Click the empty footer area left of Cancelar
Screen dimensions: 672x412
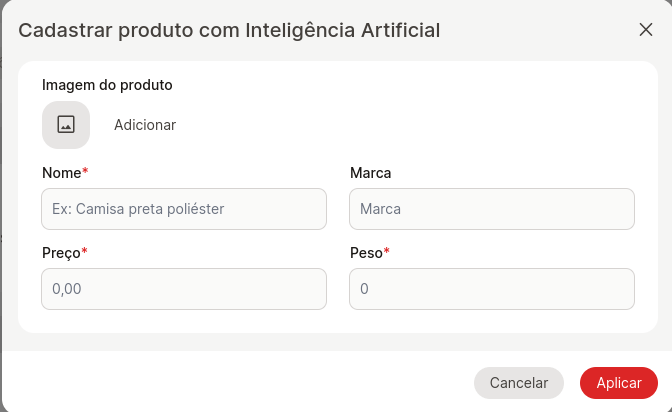(238, 382)
